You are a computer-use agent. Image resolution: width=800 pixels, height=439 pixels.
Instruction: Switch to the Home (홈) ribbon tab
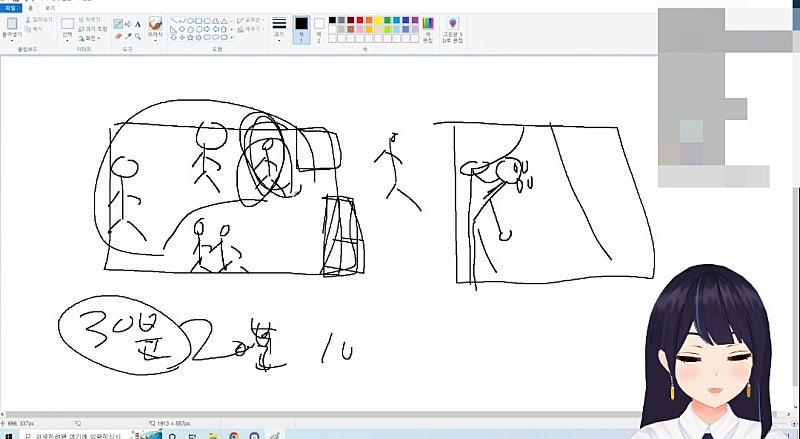pos(31,8)
